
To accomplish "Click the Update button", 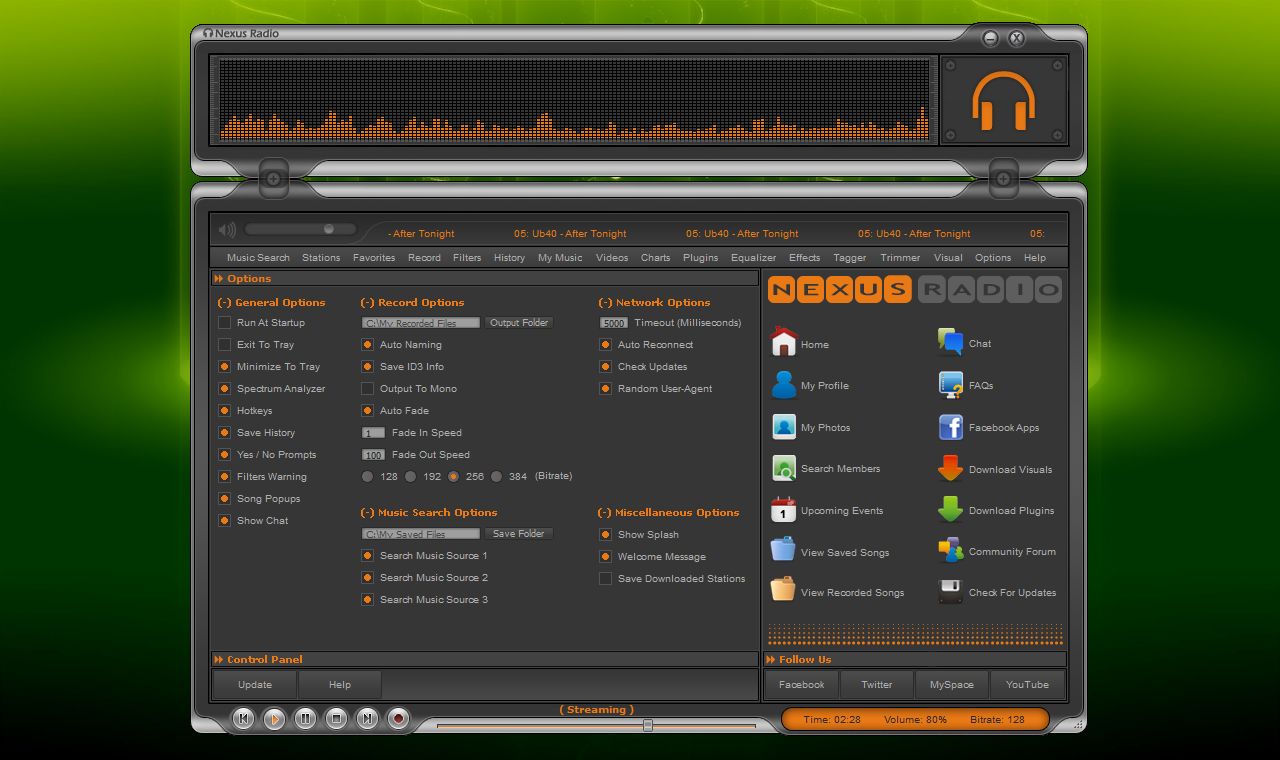I will [255, 685].
